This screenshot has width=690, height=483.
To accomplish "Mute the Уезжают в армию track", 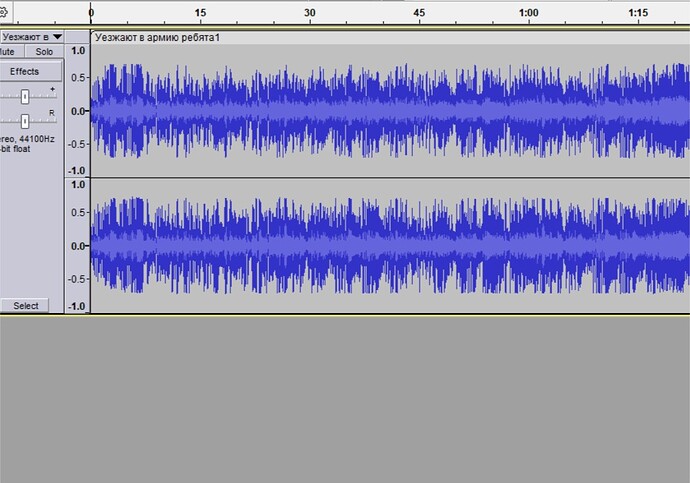I will coord(10,51).
